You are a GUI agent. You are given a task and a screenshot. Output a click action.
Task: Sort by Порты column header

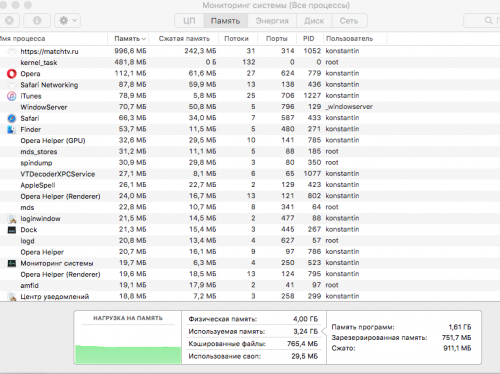click(x=277, y=39)
